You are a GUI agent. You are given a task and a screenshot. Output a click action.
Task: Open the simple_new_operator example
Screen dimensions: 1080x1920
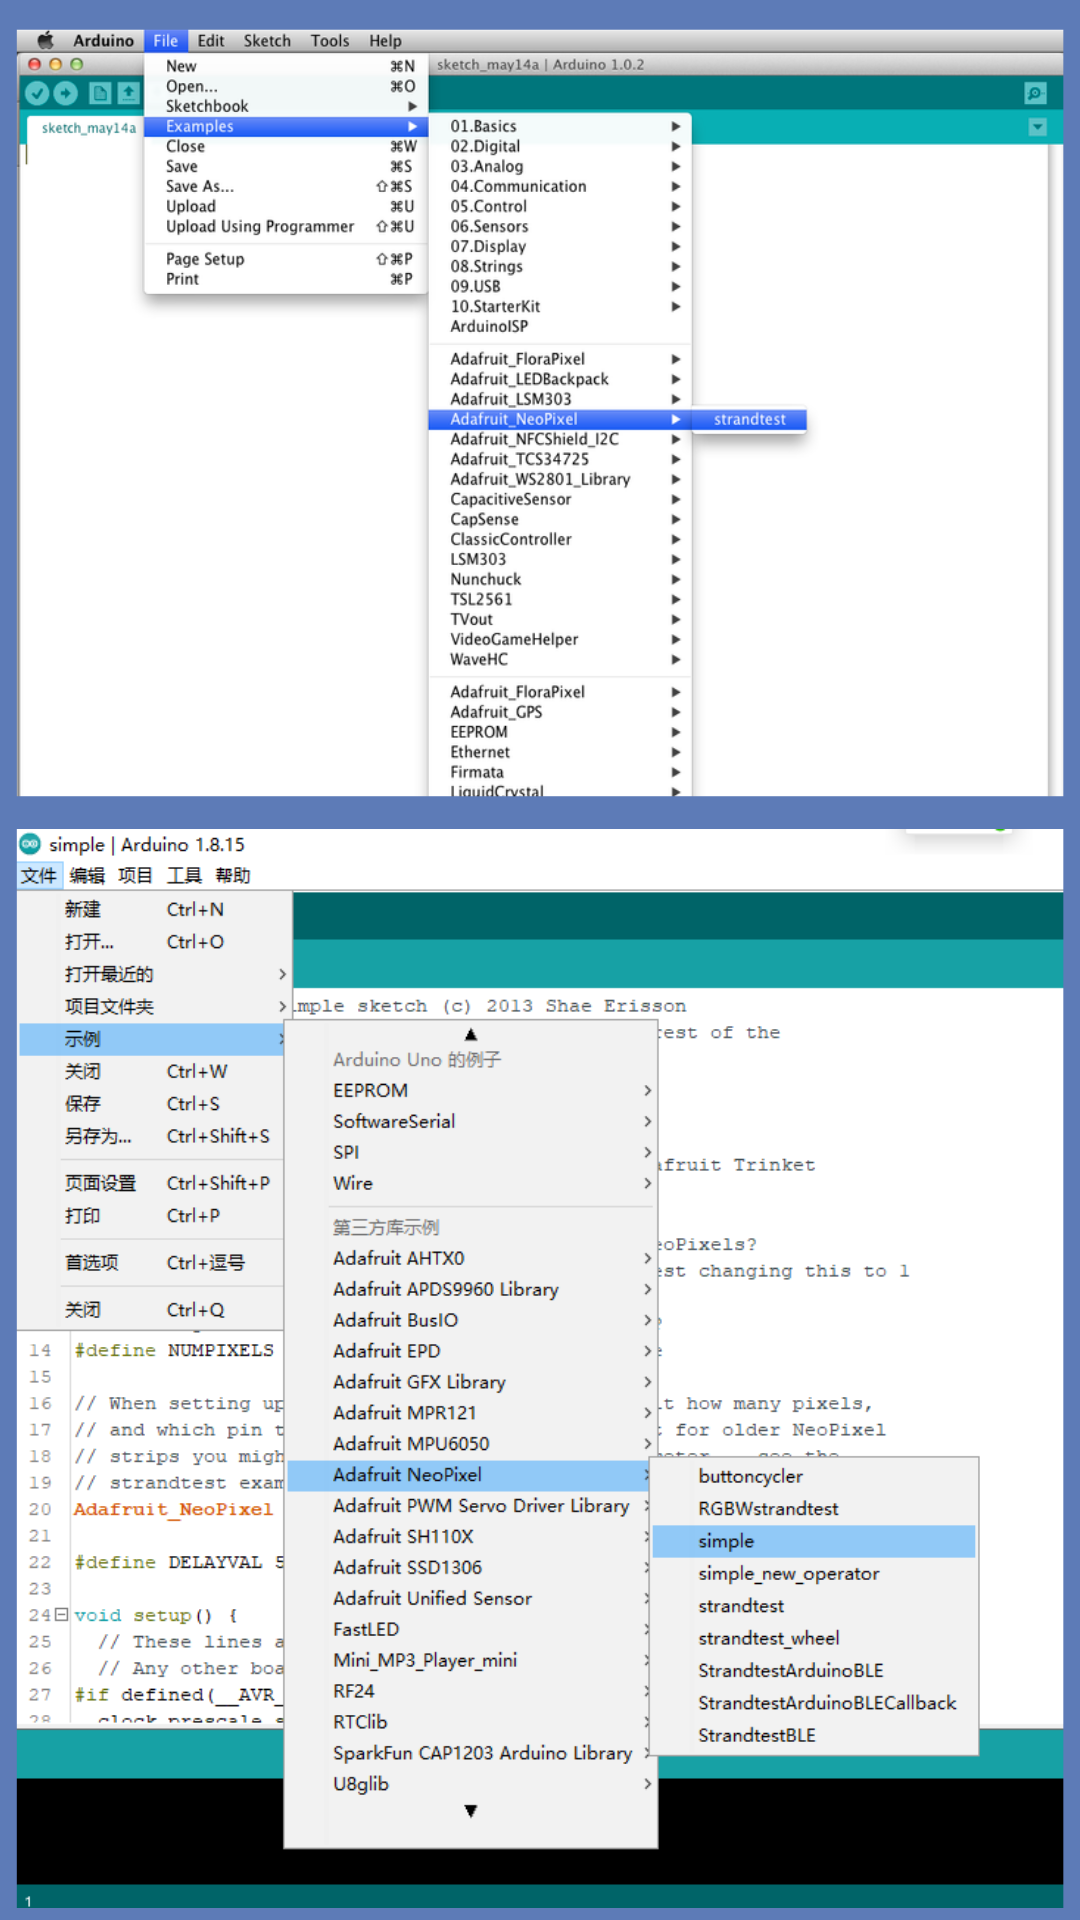(814, 1573)
